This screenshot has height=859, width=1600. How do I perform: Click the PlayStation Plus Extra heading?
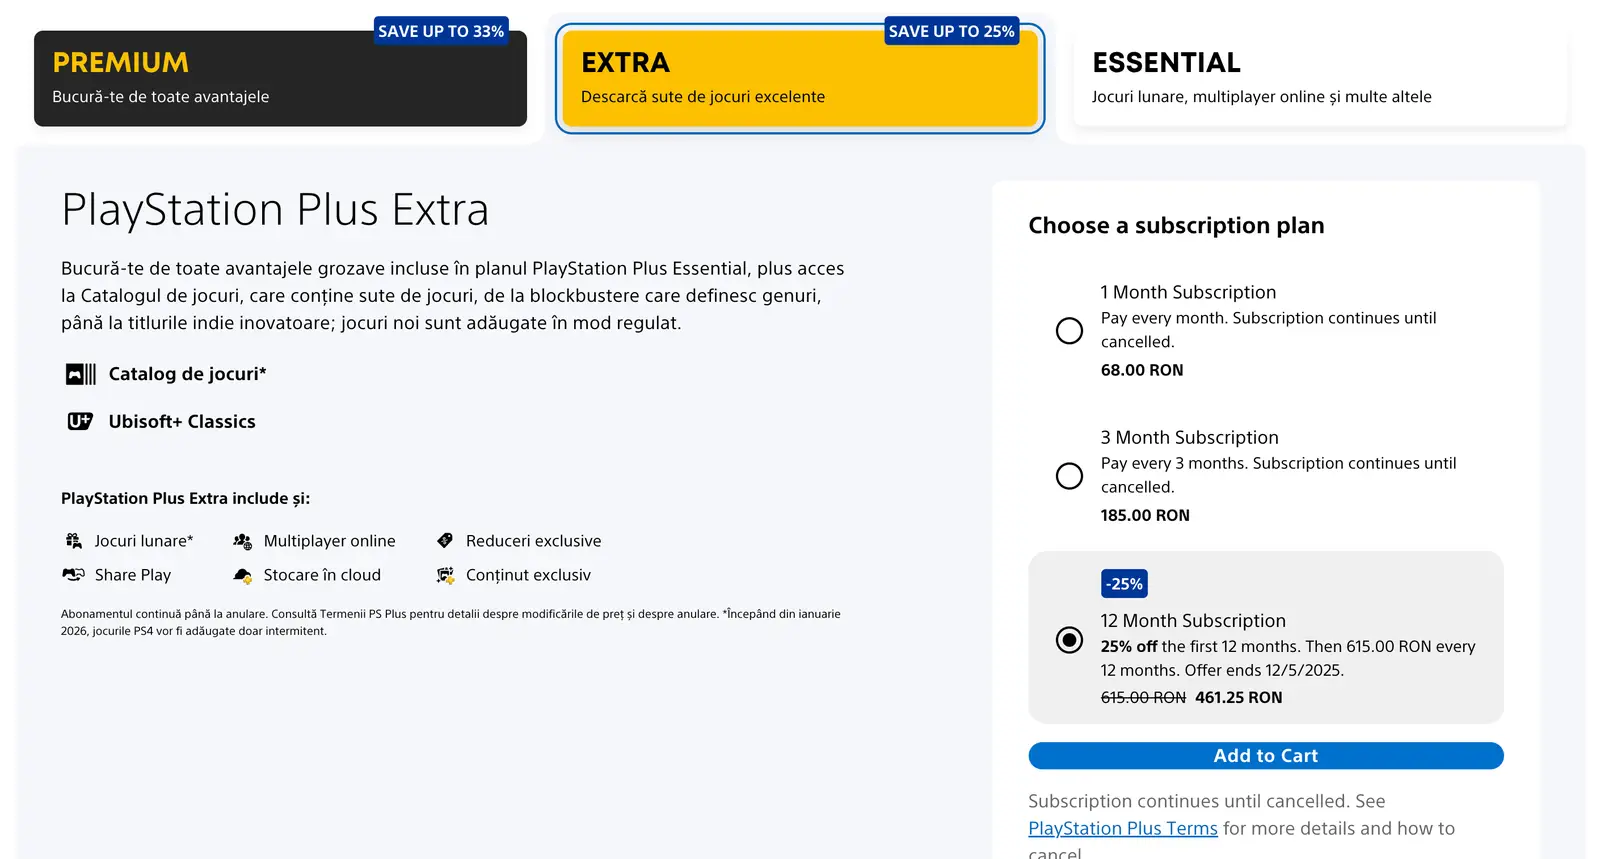click(275, 210)
